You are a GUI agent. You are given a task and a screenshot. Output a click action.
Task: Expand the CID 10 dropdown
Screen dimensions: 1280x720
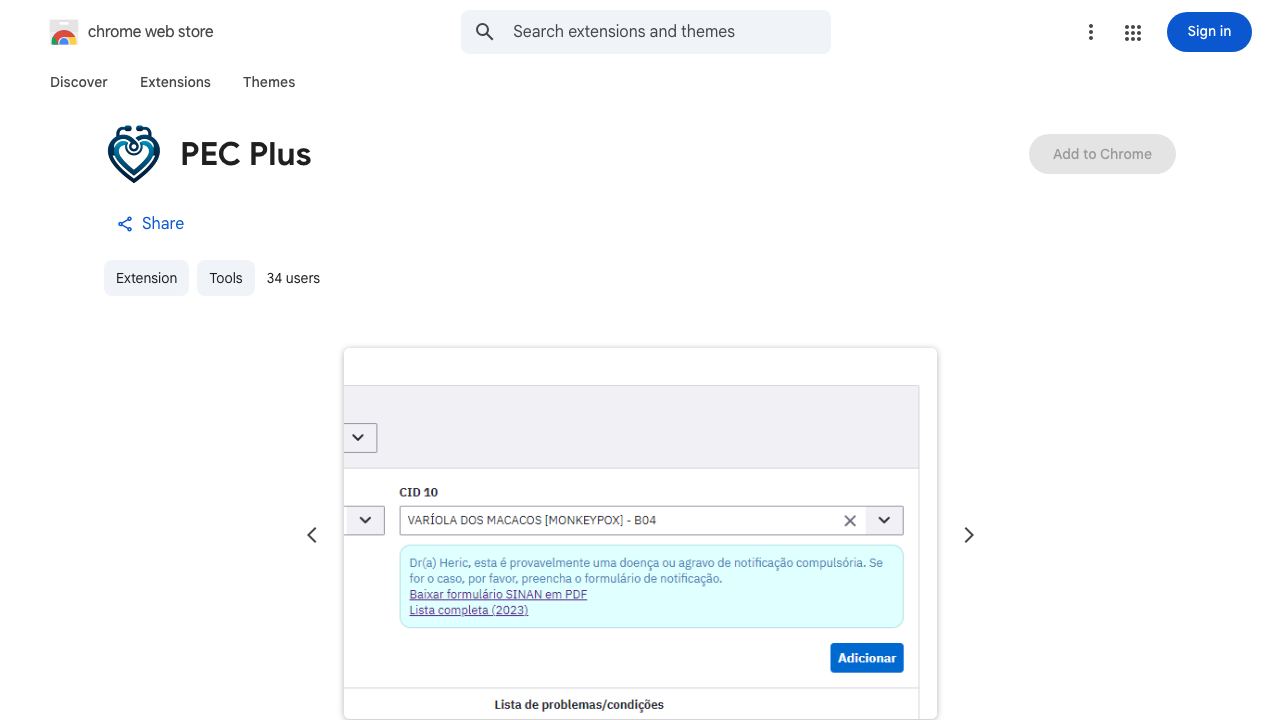[884, 520]
